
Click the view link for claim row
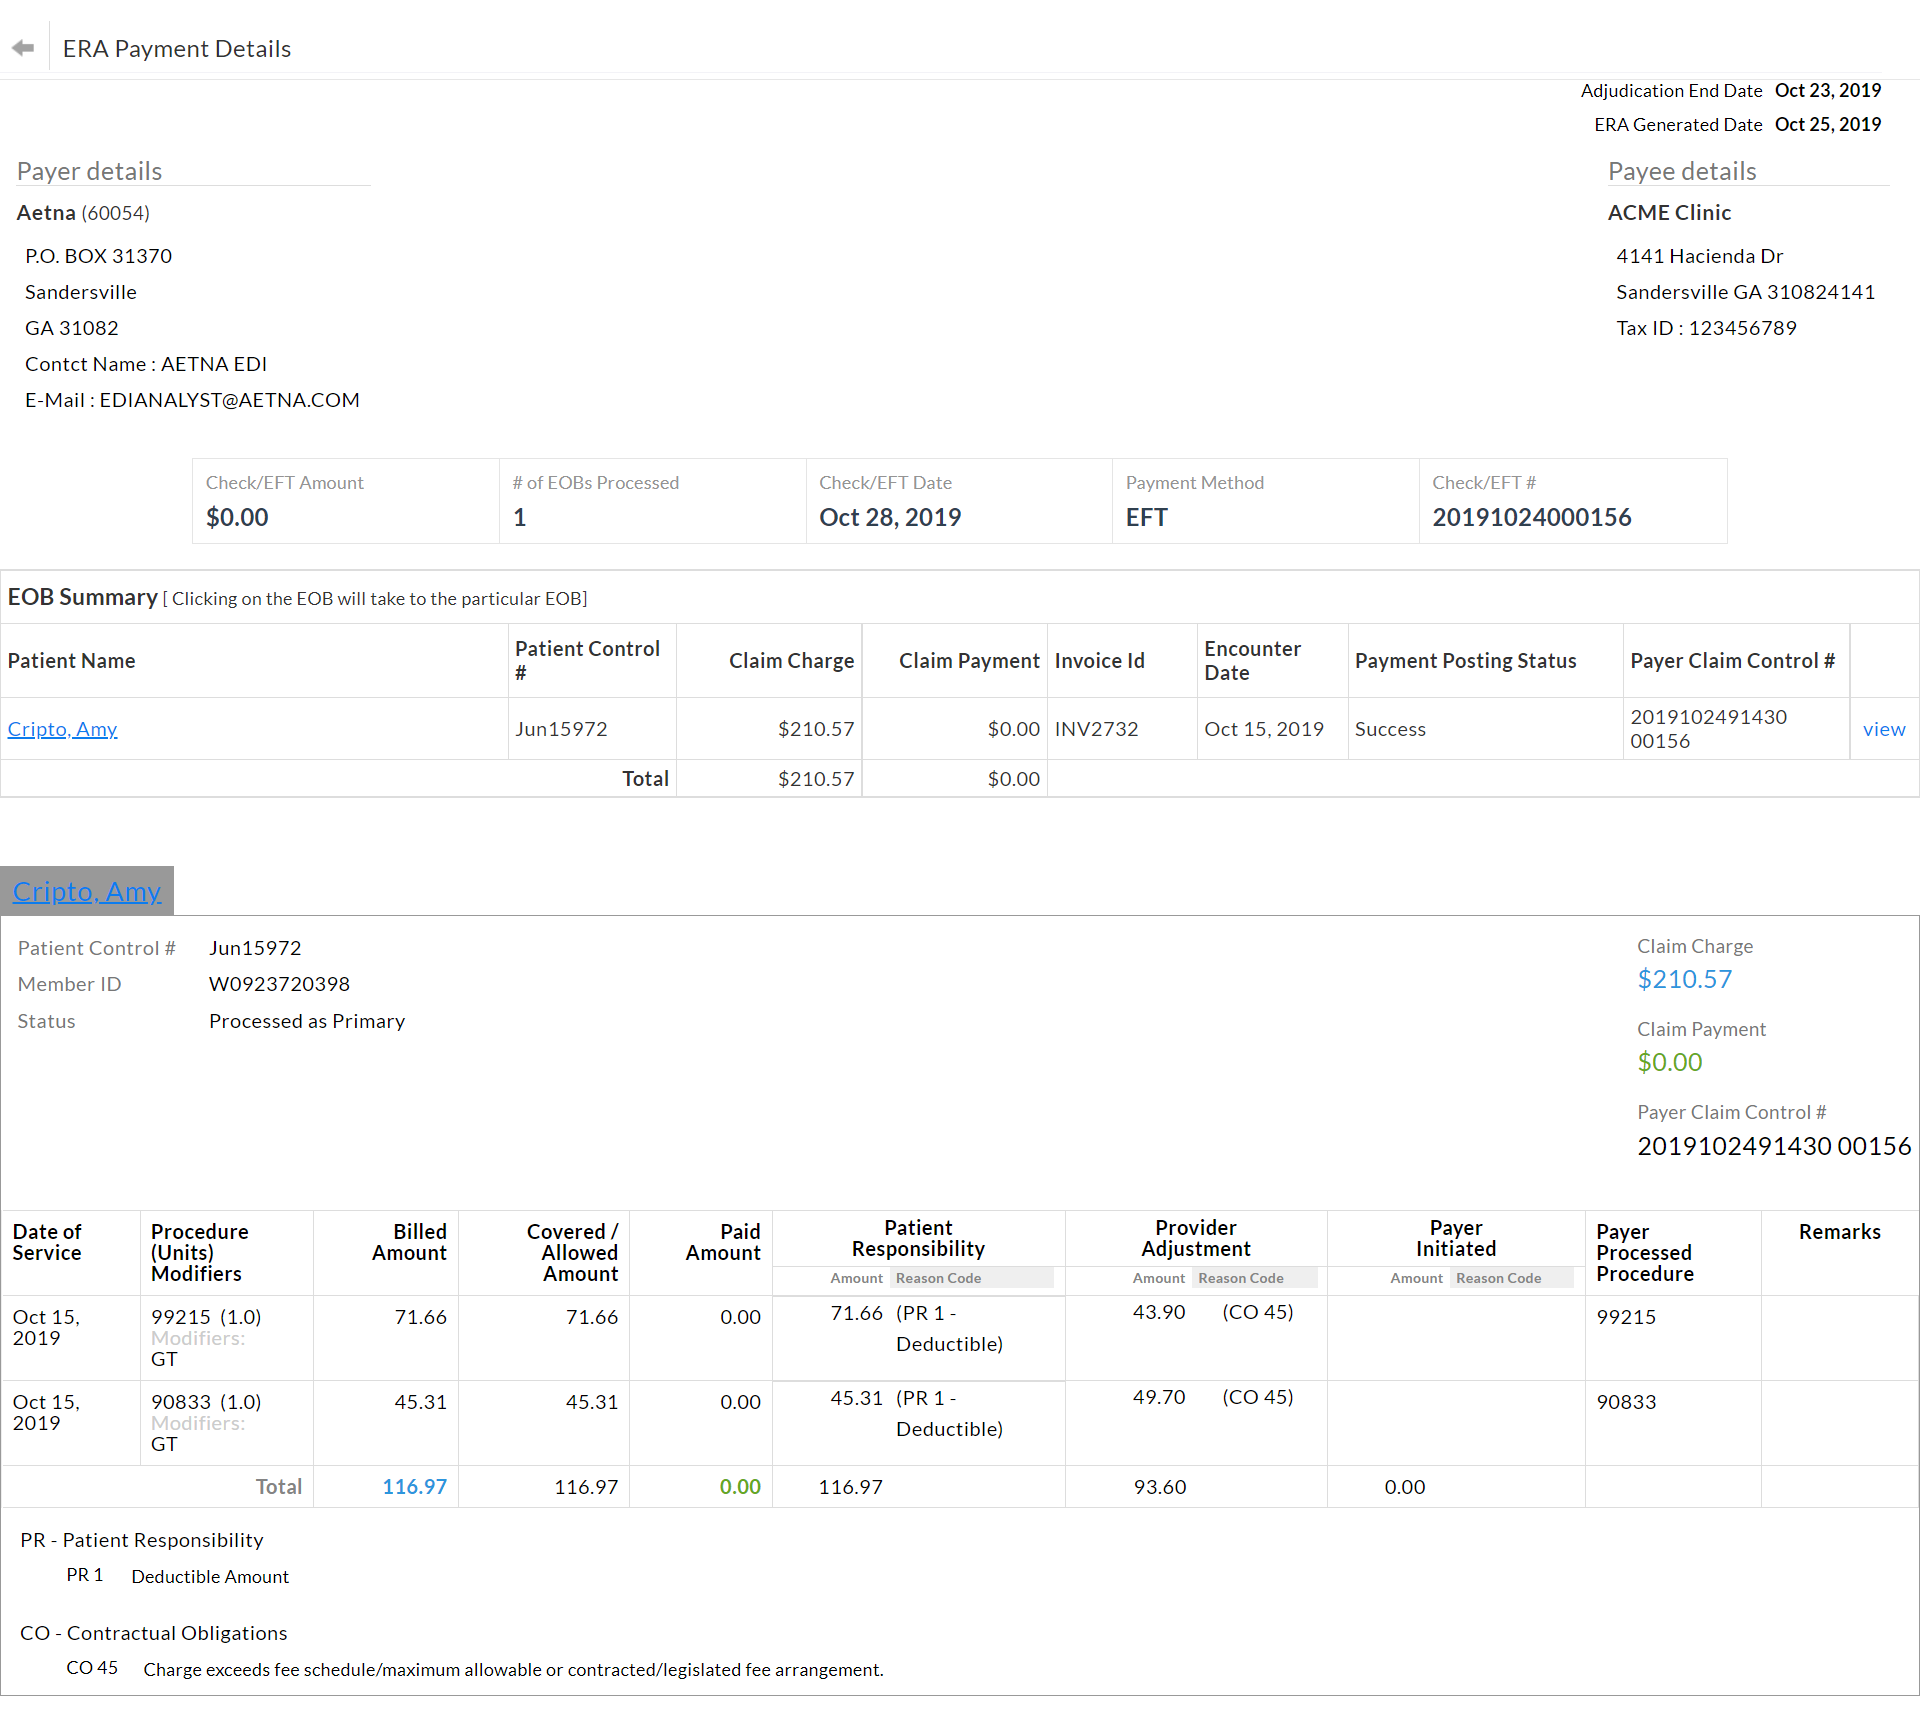click(x=1883, y=729)
